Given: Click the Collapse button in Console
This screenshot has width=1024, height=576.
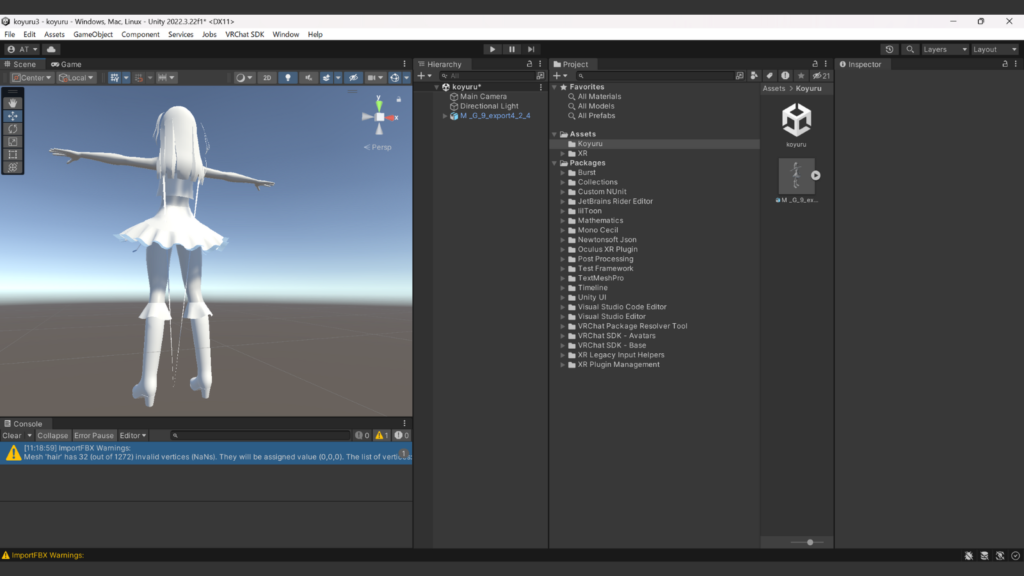Looking at the screenshot, I should (x=53, y=436).
